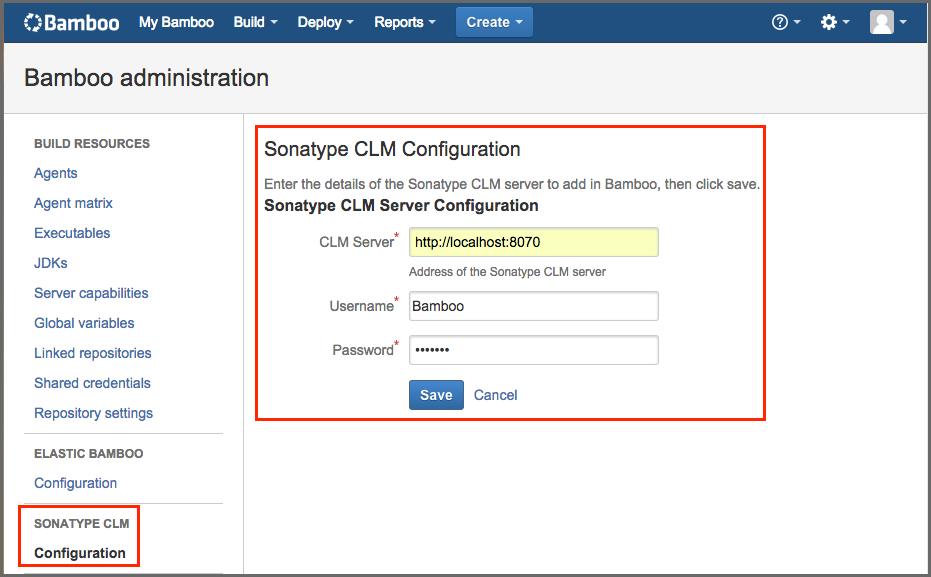Click the Bamboo logo
931x577 pixels.
pos(71,23)
